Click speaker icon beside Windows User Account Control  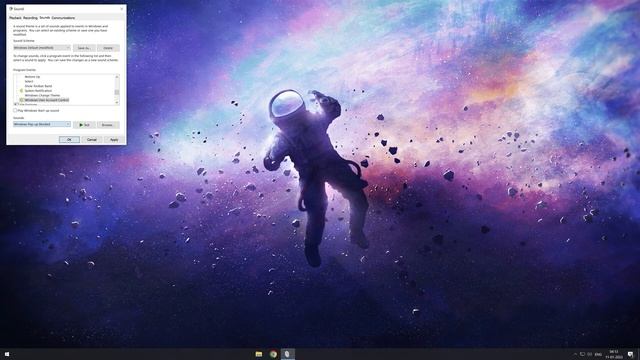(x=22, y=100)
